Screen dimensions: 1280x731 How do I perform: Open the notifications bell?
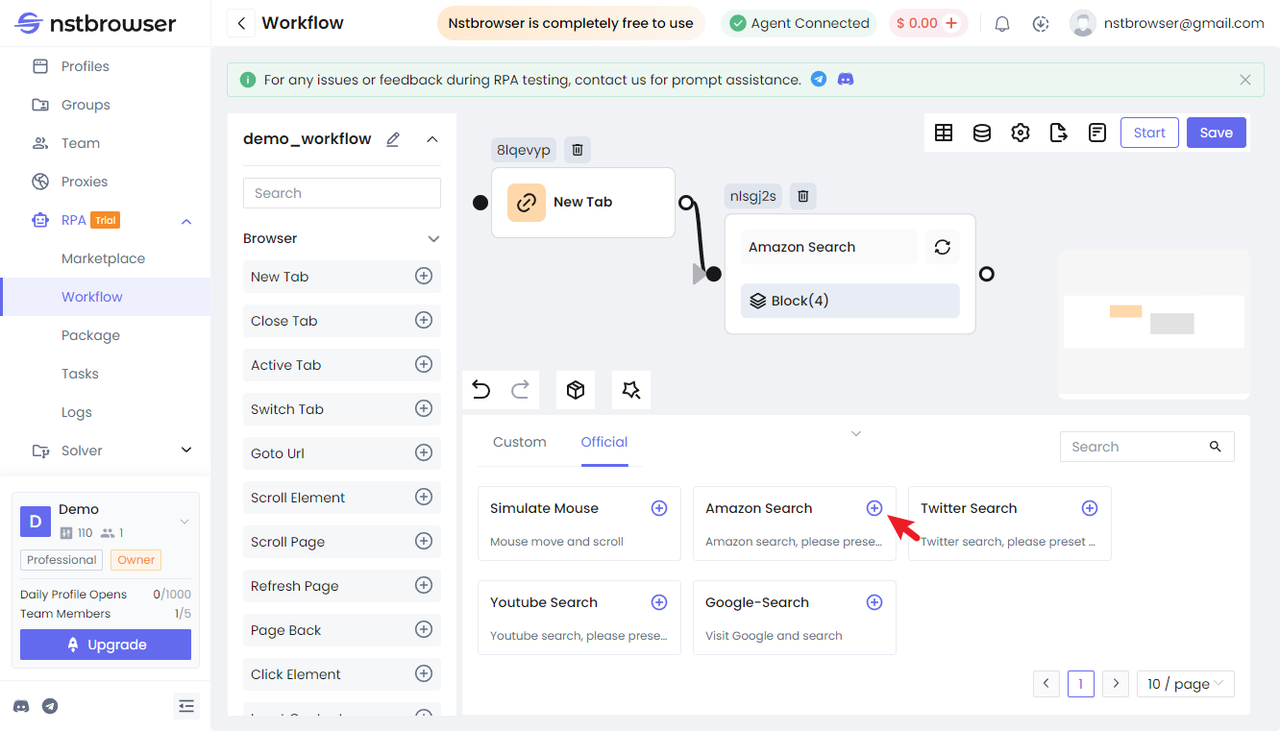tap(1002, 23)
